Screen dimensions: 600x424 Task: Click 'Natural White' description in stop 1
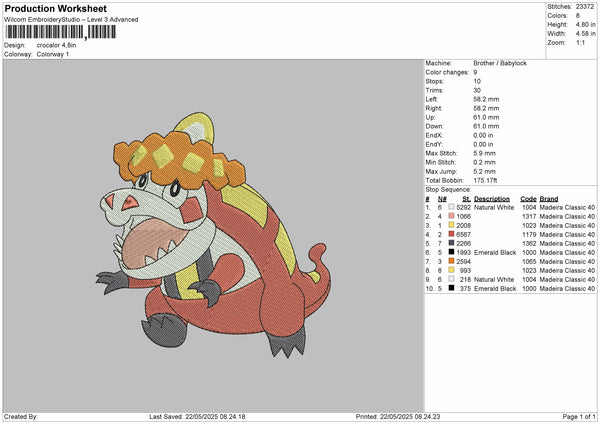point(494,207)
